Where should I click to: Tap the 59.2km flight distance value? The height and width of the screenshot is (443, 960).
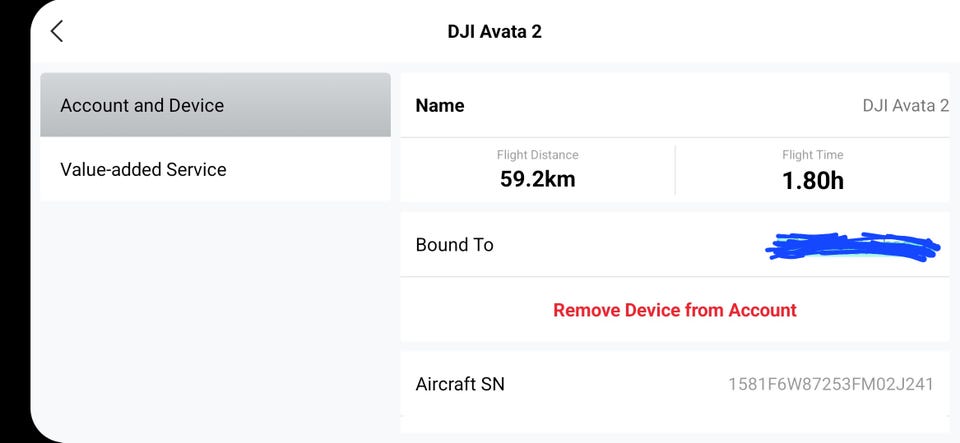tap(537, 180)
